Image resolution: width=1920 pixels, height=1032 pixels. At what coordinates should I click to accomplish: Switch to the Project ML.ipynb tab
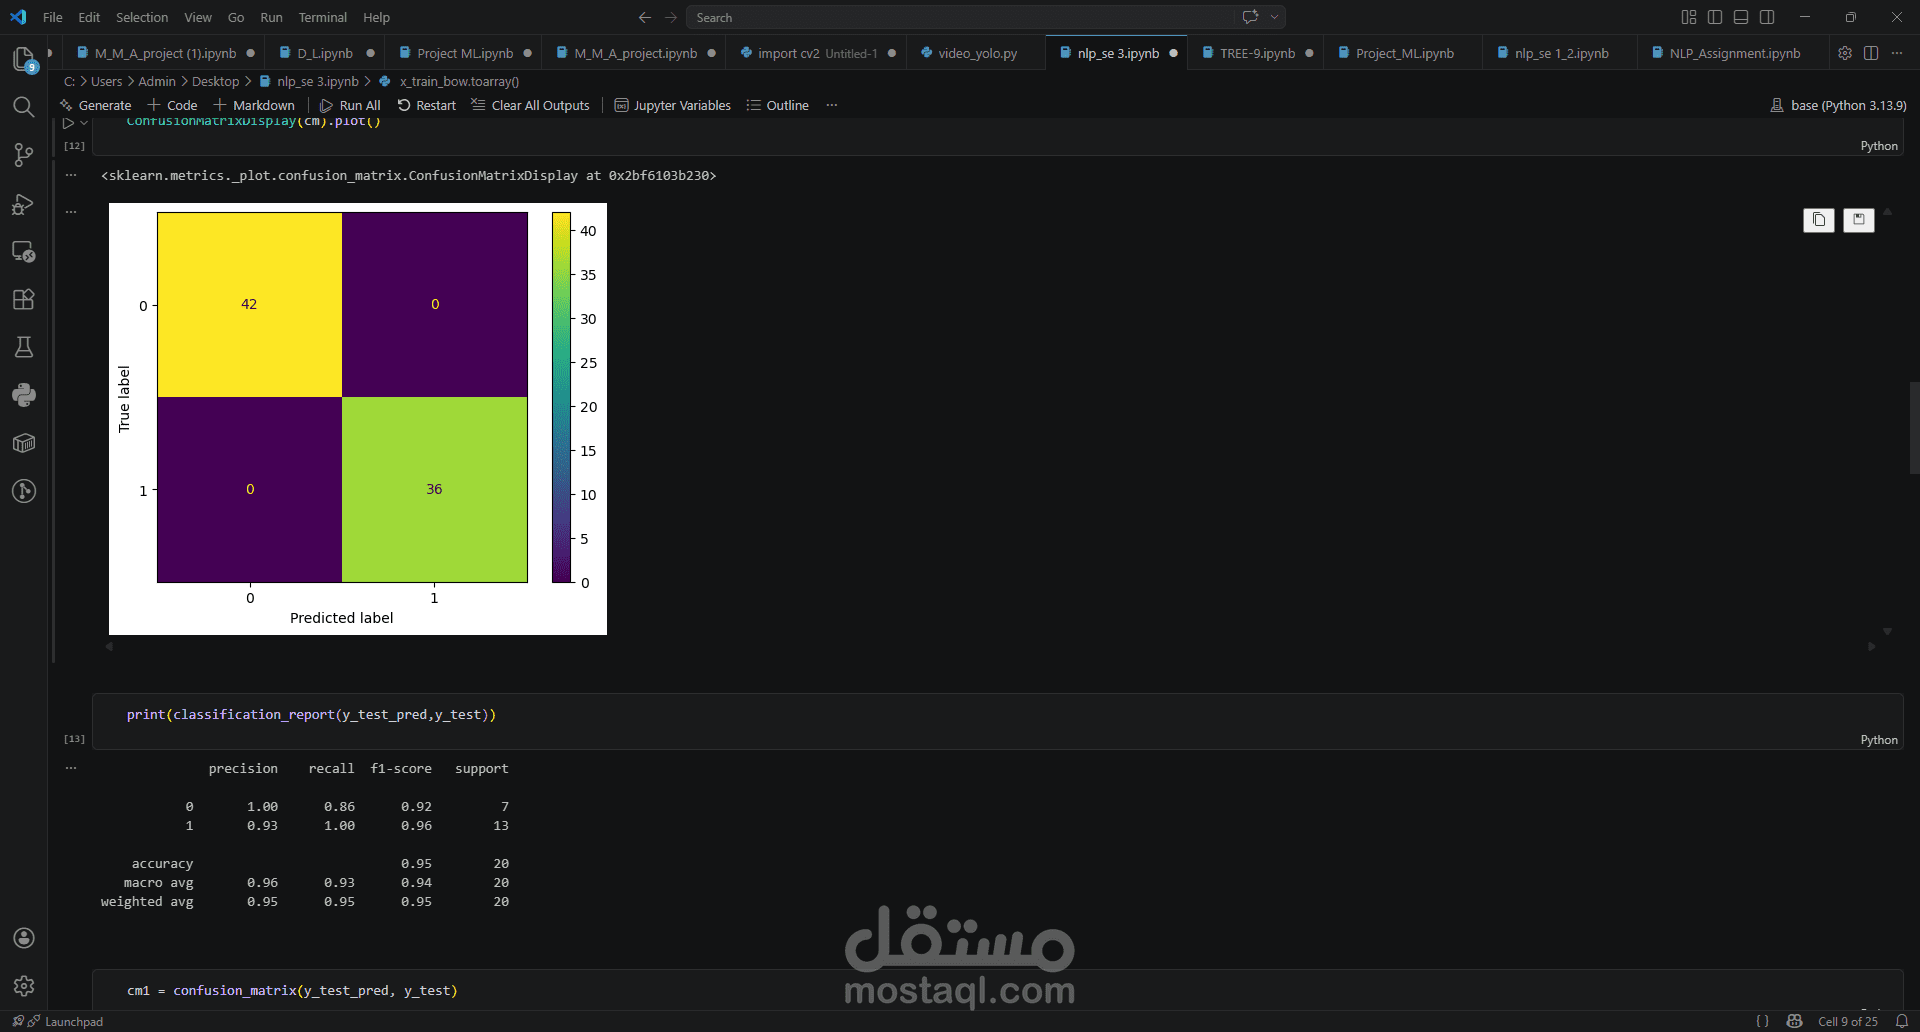pos(465,53)
